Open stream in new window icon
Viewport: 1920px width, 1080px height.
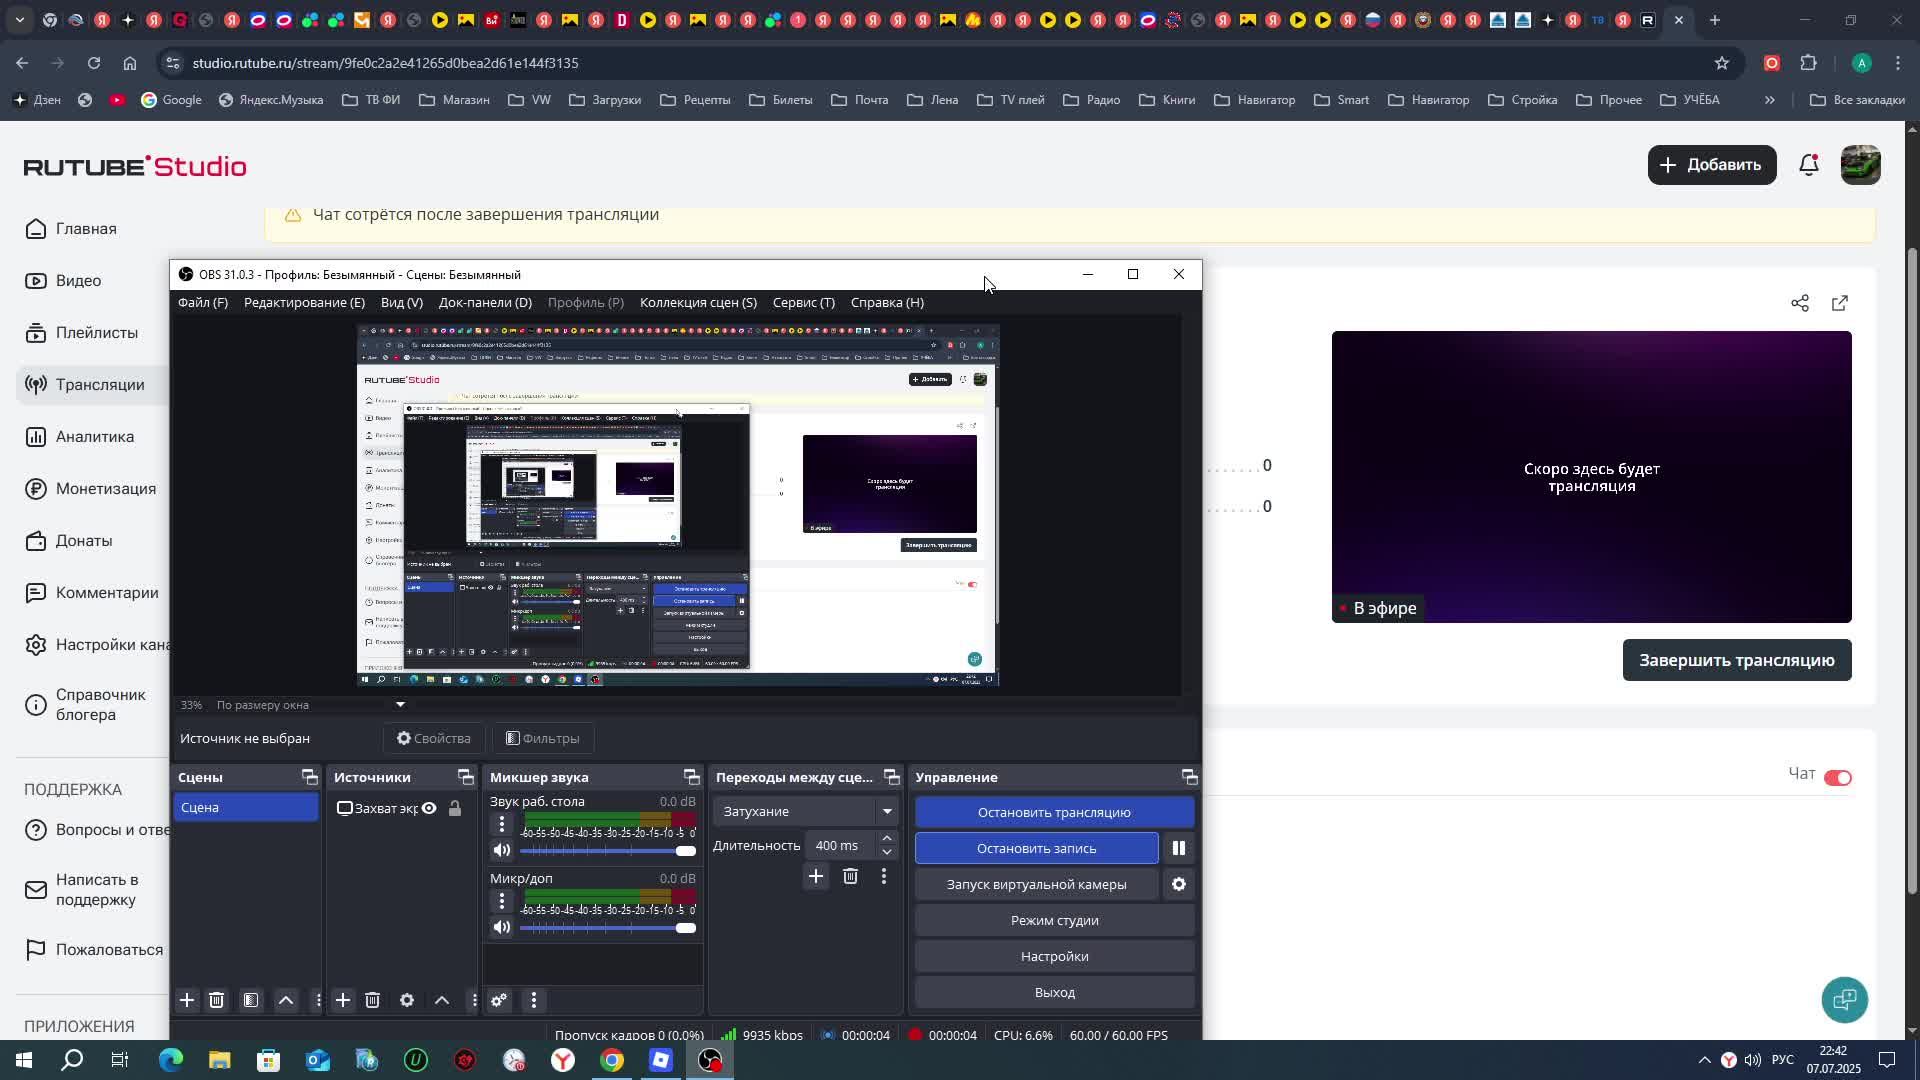1840,303
